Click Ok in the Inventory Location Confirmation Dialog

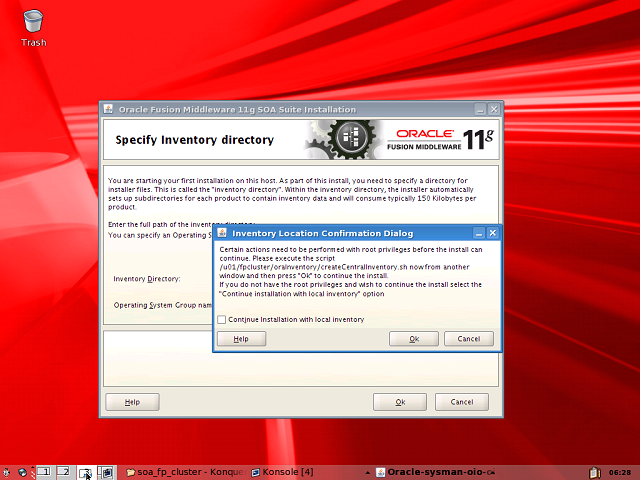pyautogui.click(x=413, y=339)
